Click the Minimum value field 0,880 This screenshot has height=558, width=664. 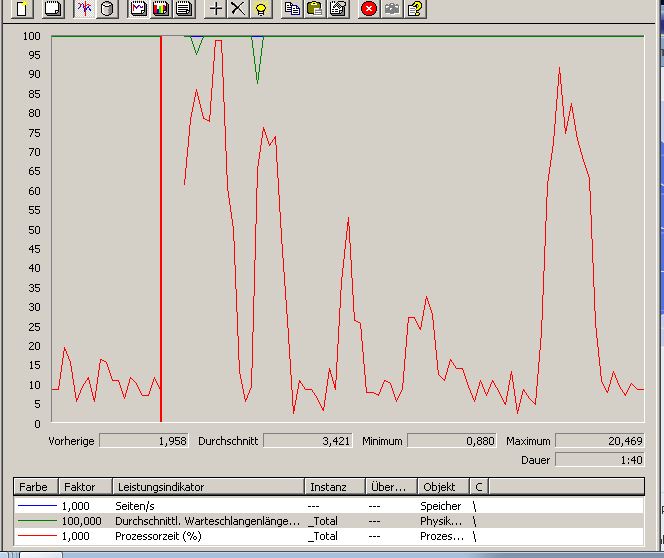(452, 441)
